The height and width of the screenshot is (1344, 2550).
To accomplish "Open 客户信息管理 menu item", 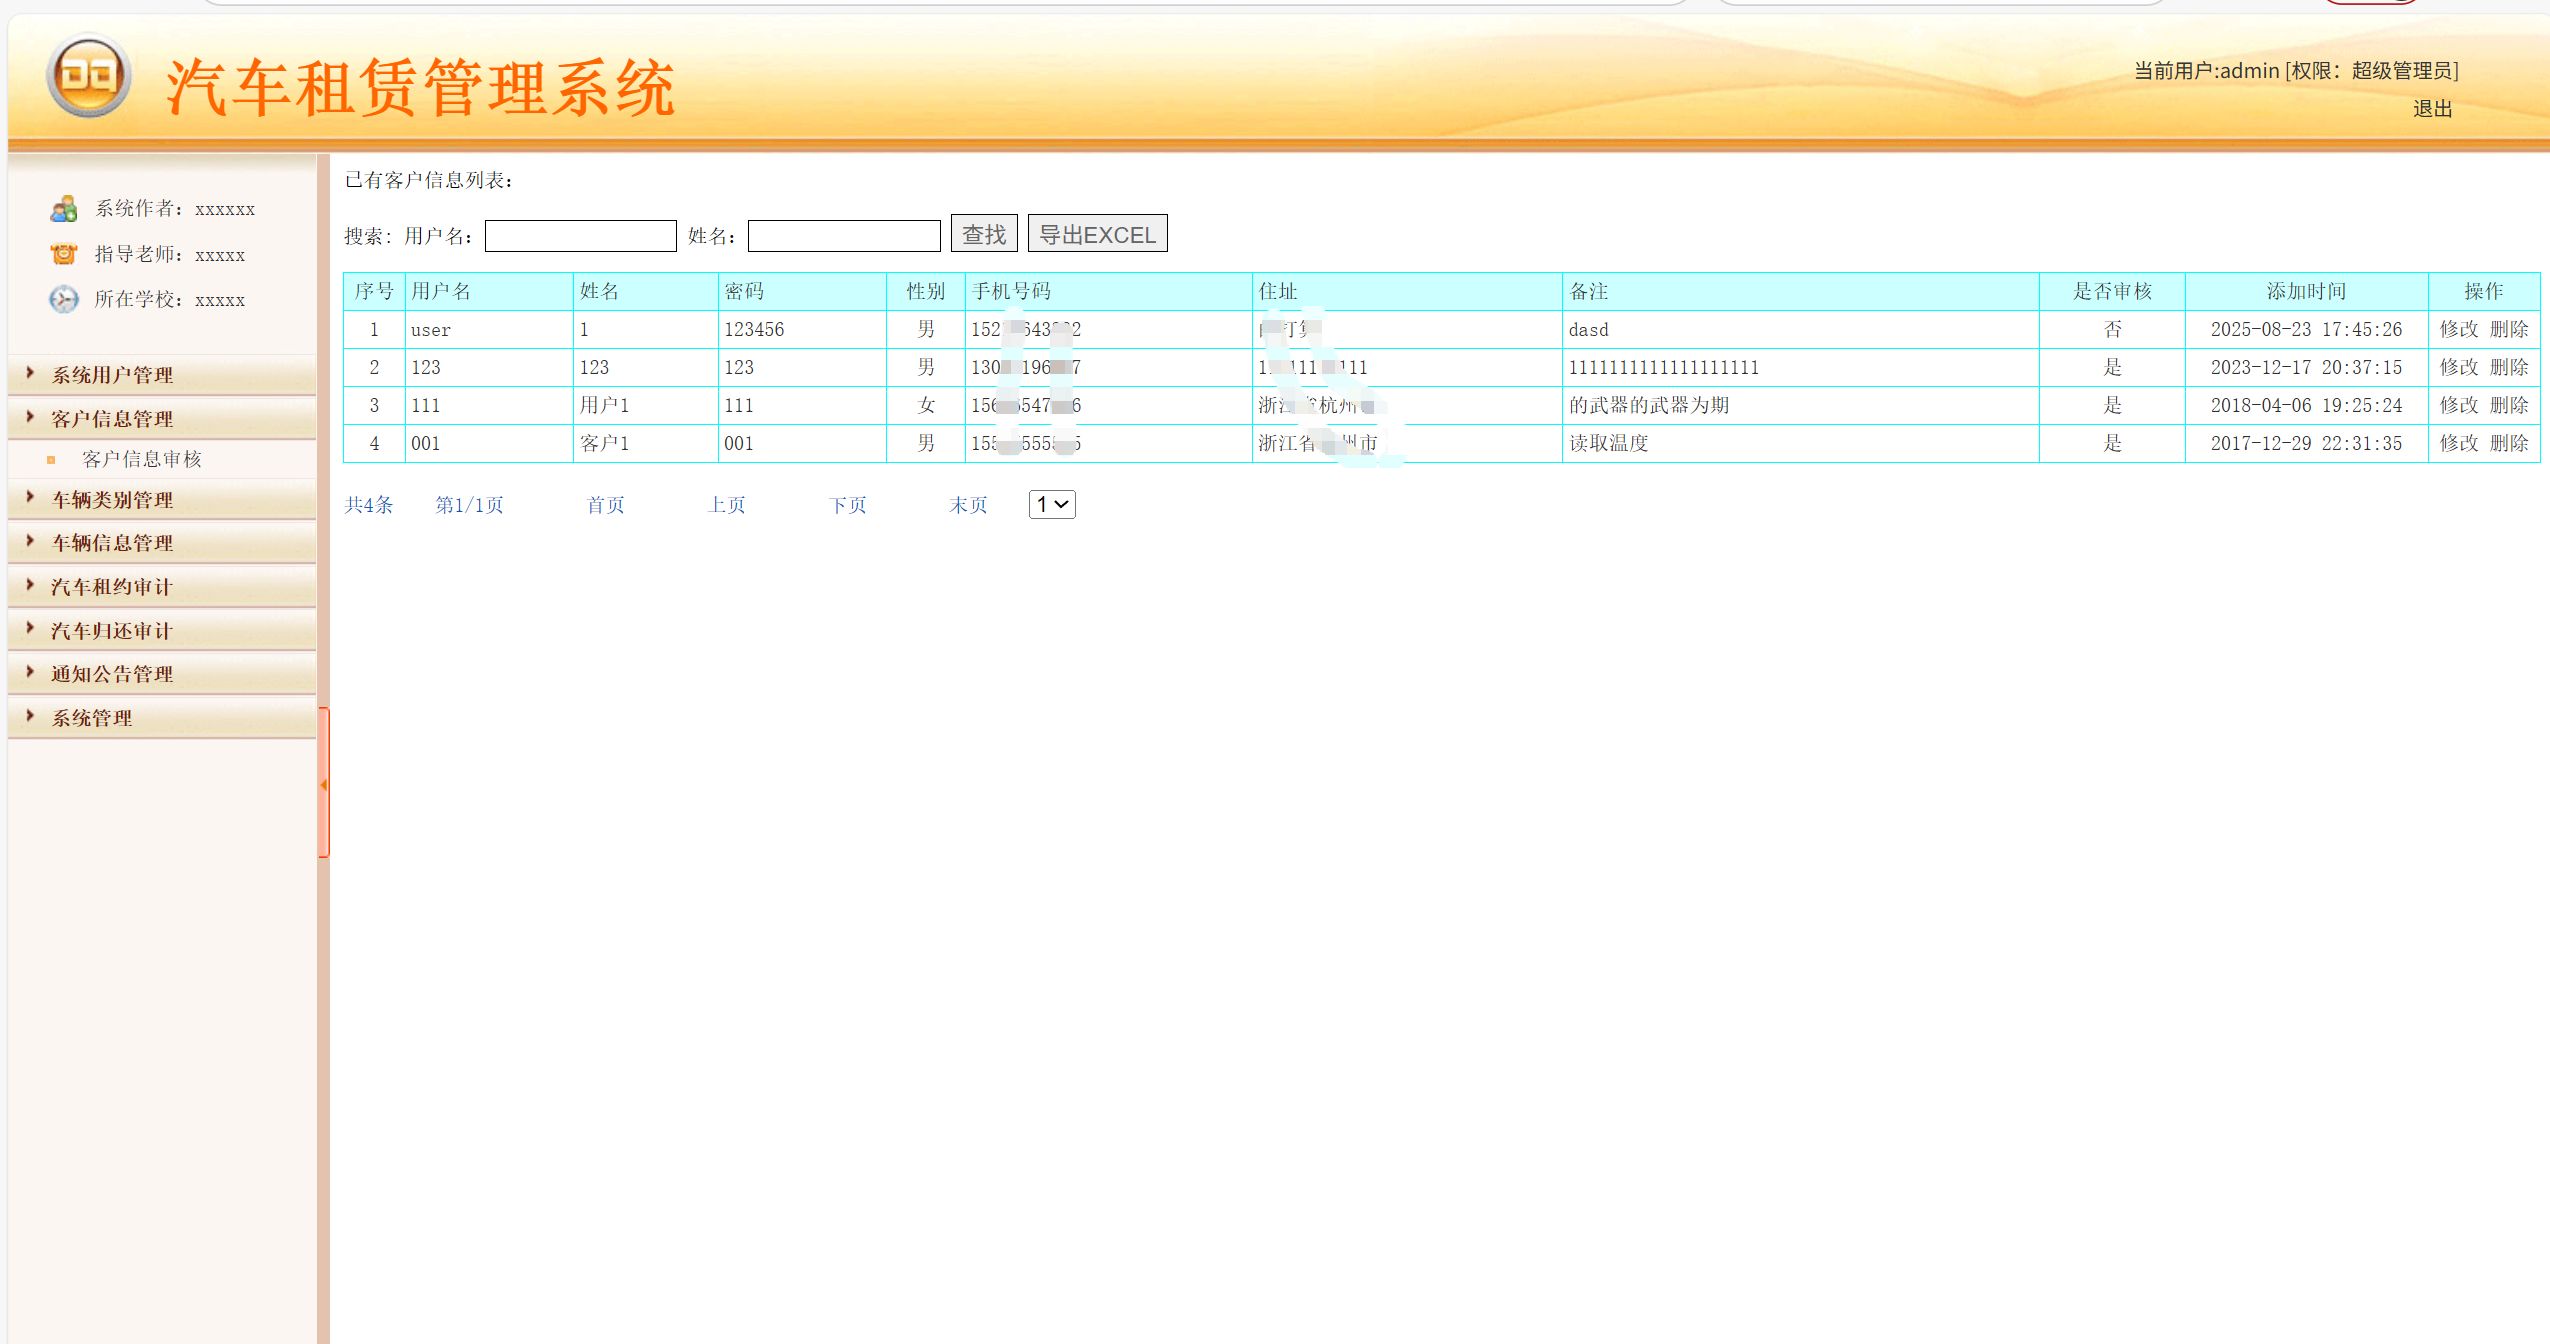I will pyautogui.click(x=112, y=419).
